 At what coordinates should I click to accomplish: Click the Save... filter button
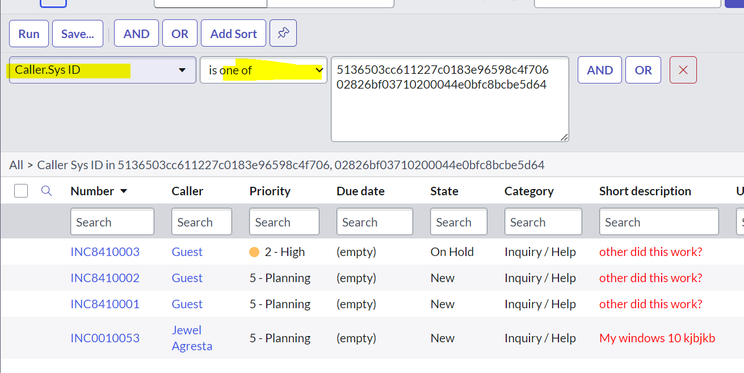(x=78, y=34)
